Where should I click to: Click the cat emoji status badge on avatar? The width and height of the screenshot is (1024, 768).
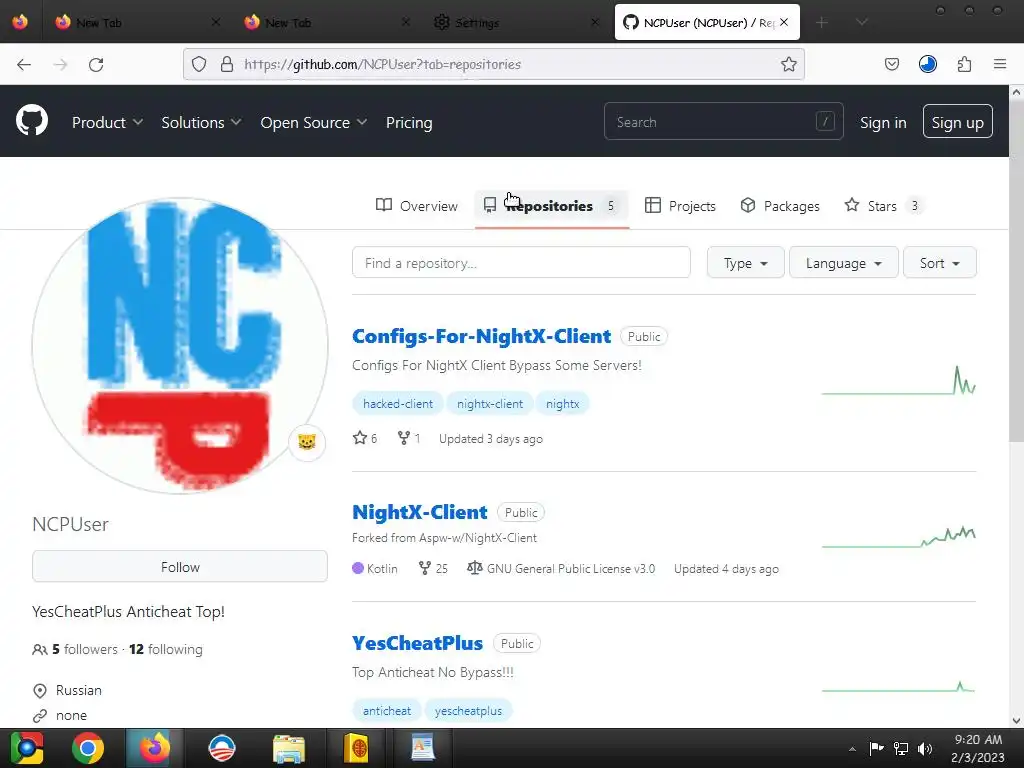(x=307, y=442)
